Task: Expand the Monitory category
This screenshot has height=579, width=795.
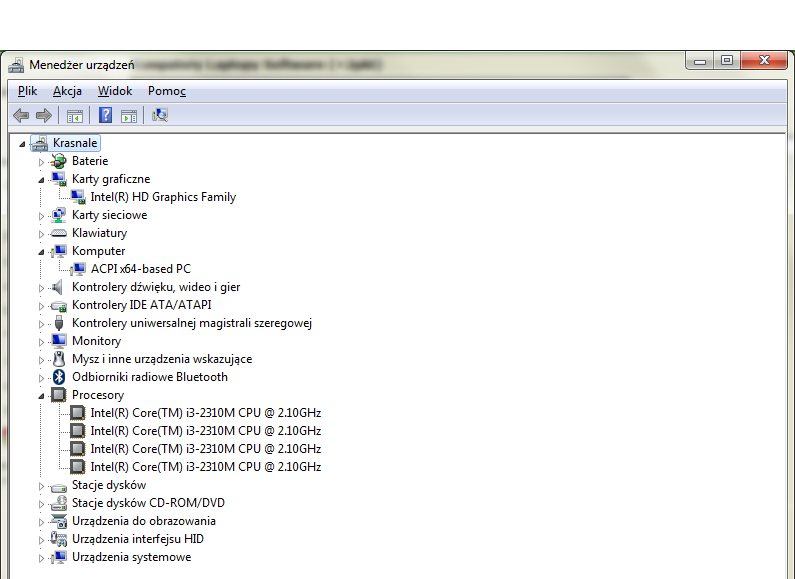Action: 42,342
